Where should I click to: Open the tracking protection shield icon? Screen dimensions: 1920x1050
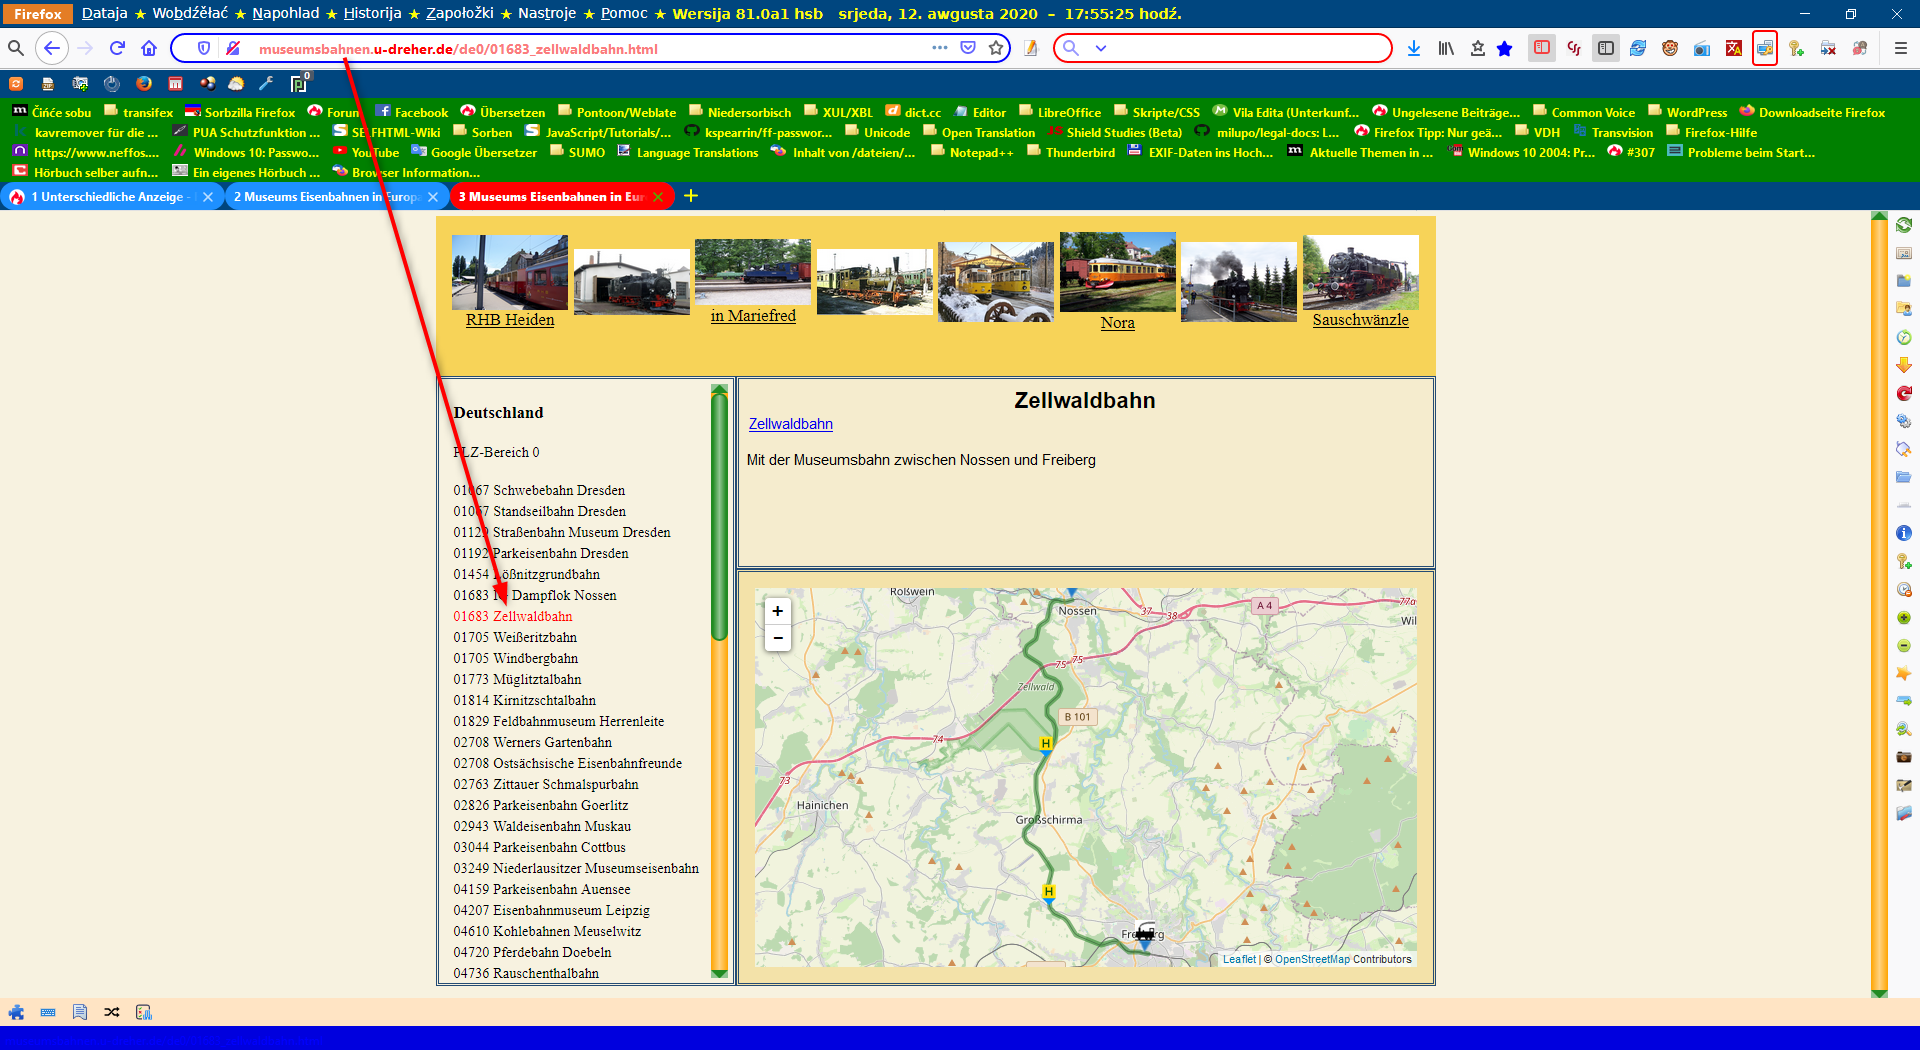[x=204, y=48]
